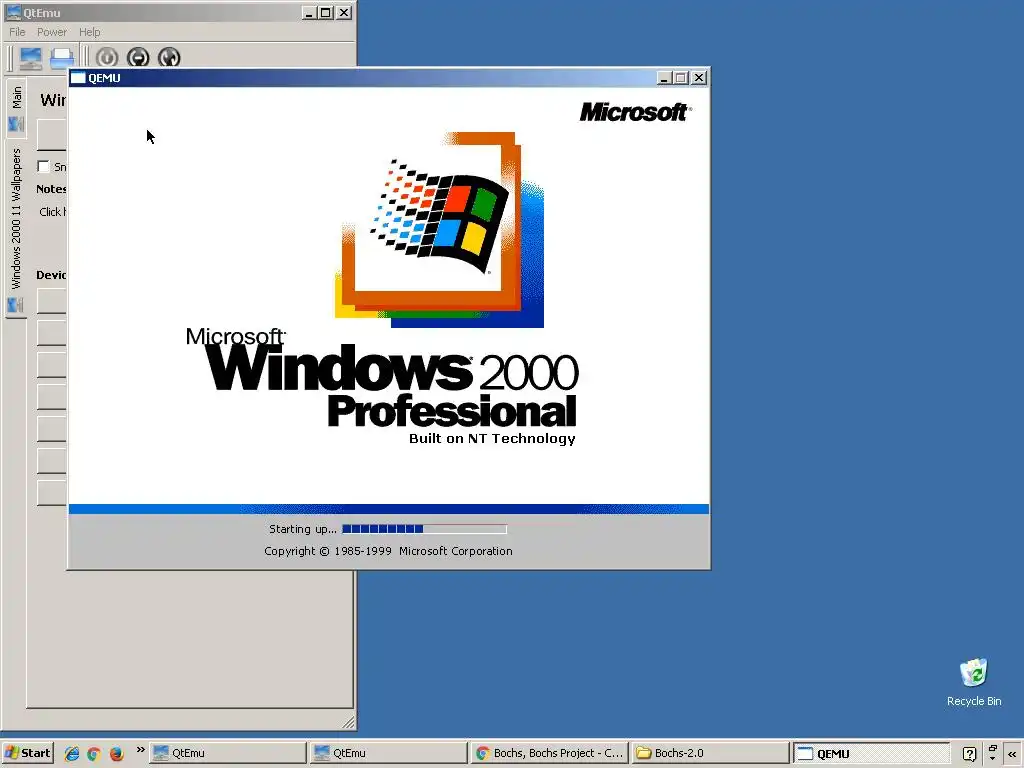Open the Power menu in QtEmu

tap(52, 32)
